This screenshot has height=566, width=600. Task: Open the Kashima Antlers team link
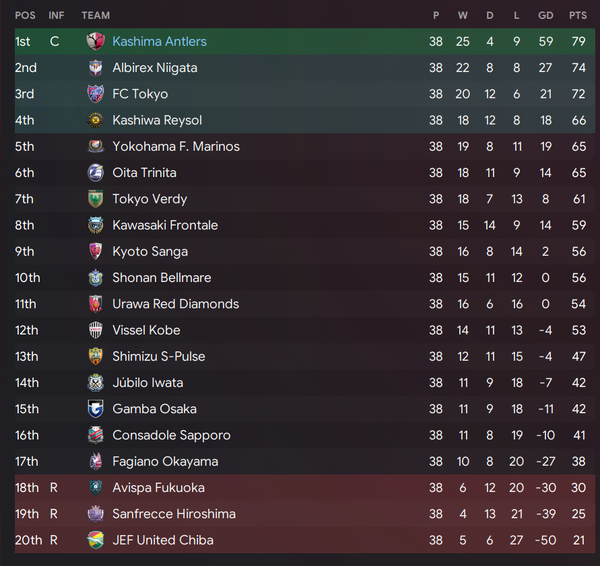[159, 41]
